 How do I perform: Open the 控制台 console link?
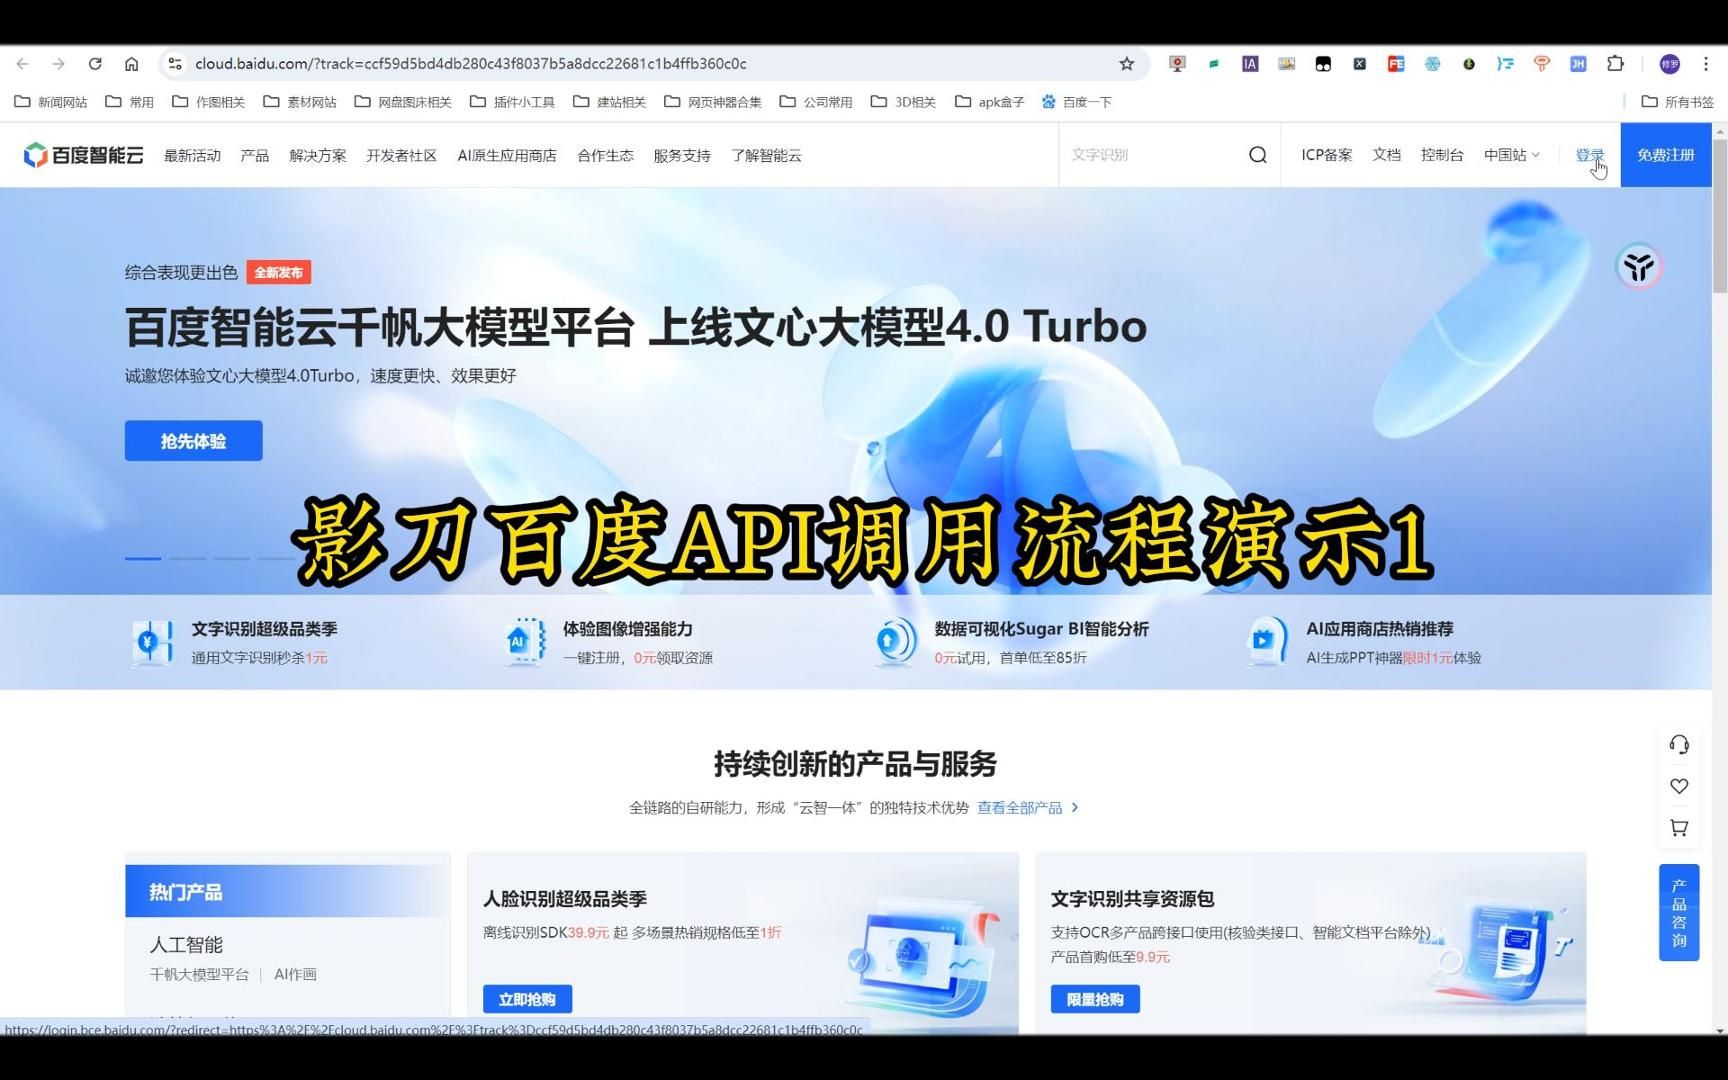pos(1442,155)
